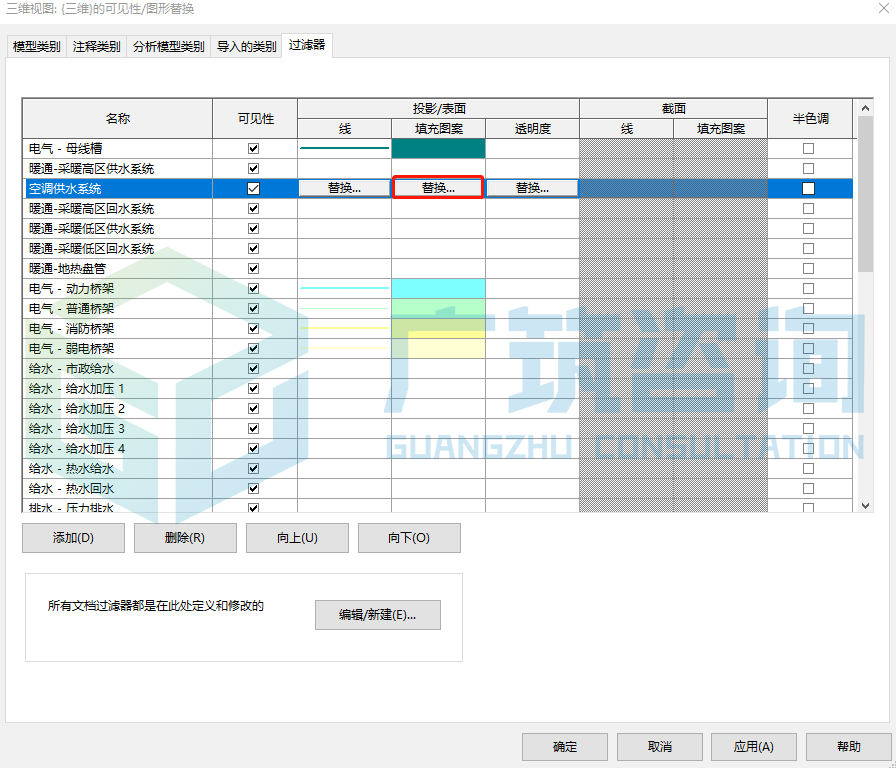Click the 透明度 替换 button for 空调供水系统

pyautogui.click(x=531, y=187)
